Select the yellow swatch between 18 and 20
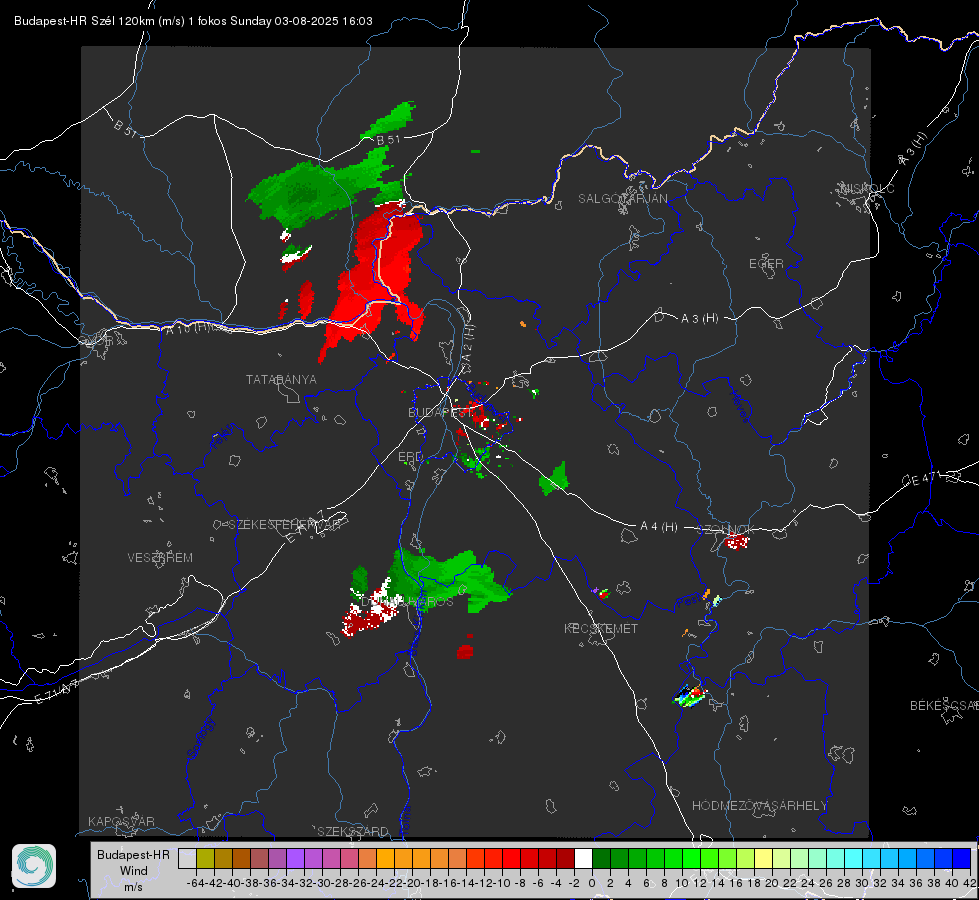Screen dimensions: 979x900 (x=764, y=859)
